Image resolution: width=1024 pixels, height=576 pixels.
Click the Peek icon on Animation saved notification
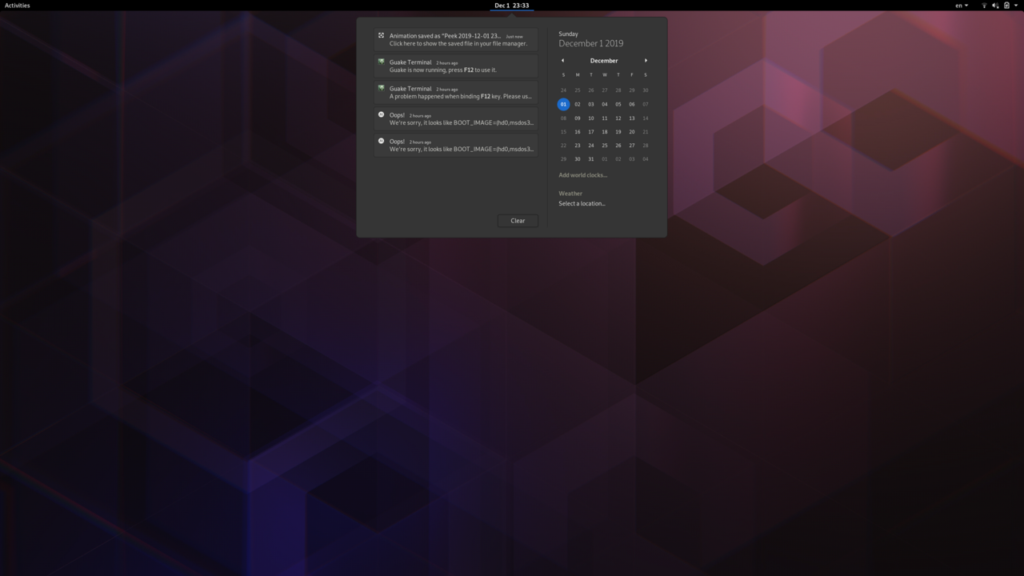tap(381, 35)
